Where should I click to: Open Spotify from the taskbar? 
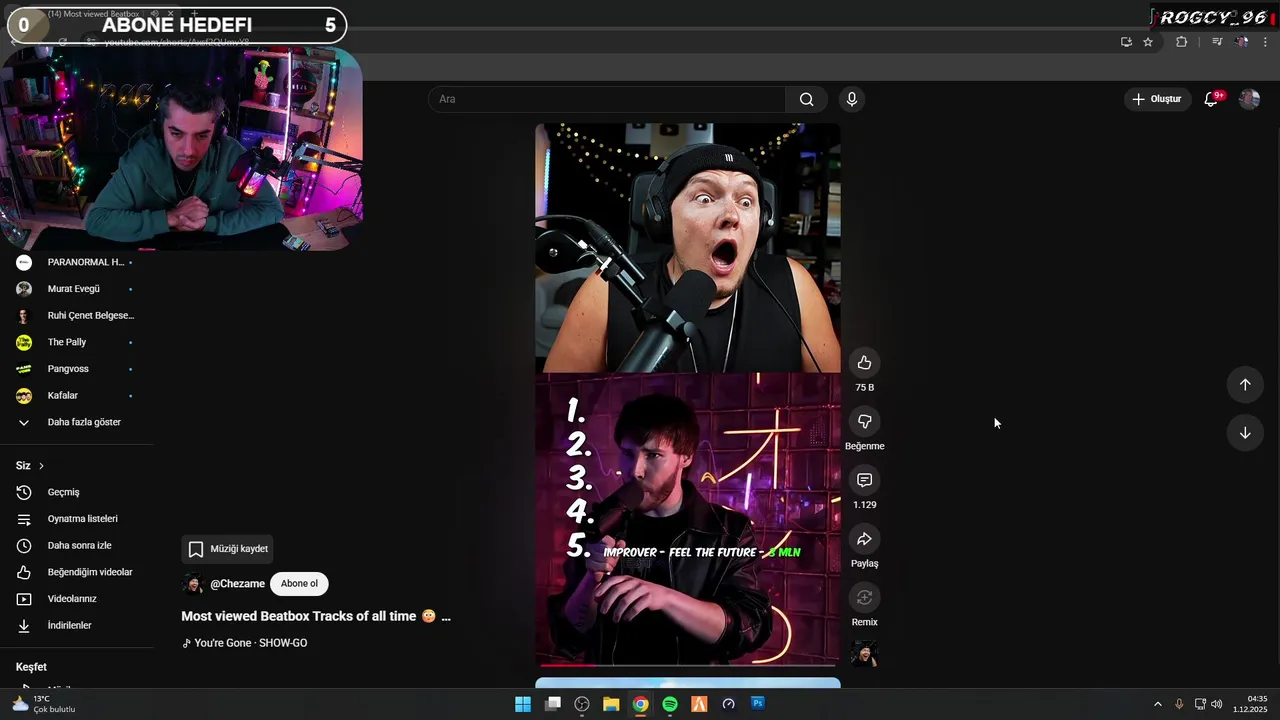[x=670, y=704]
